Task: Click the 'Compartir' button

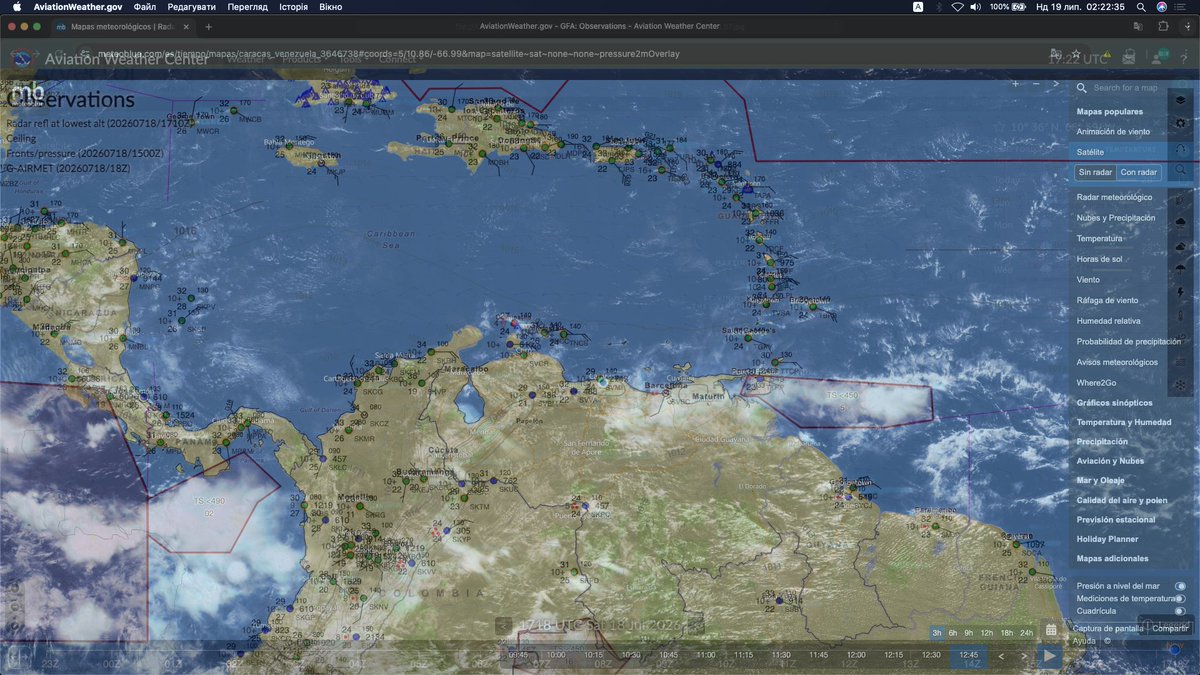Action: 1170,628
